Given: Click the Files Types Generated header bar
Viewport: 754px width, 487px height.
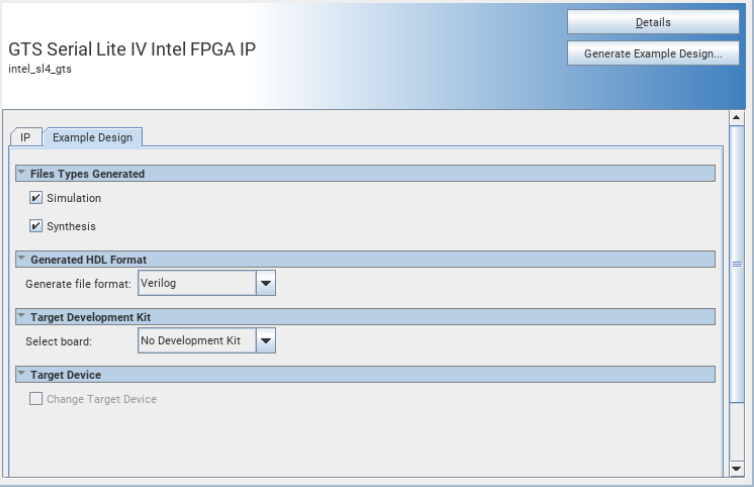Looking at the screenshot, I should pyautogui.click(x=365, y=173).
